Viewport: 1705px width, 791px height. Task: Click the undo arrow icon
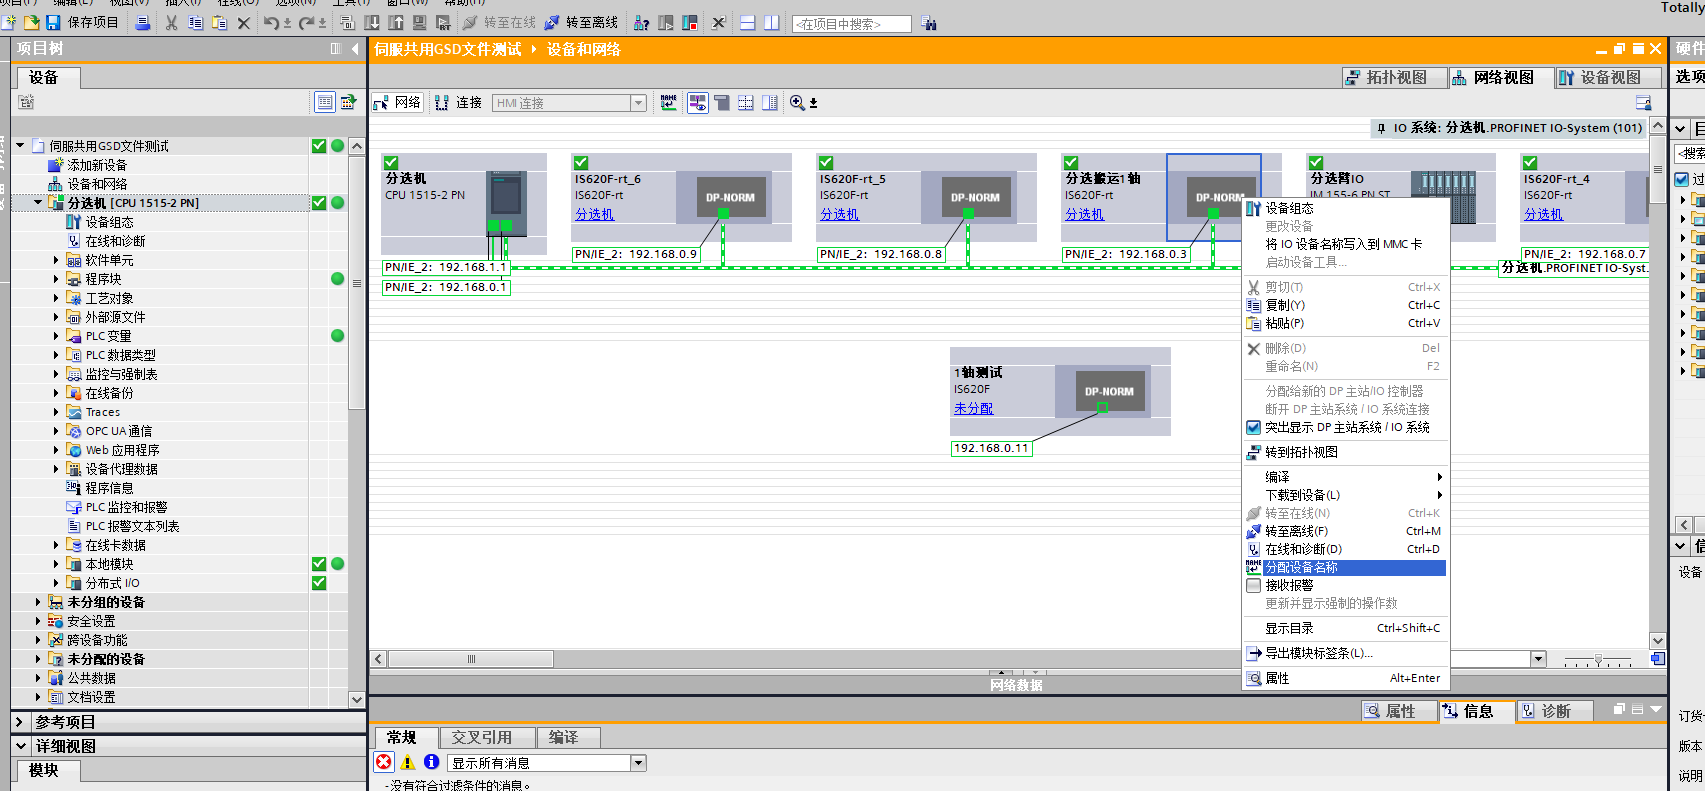[271, 22]
